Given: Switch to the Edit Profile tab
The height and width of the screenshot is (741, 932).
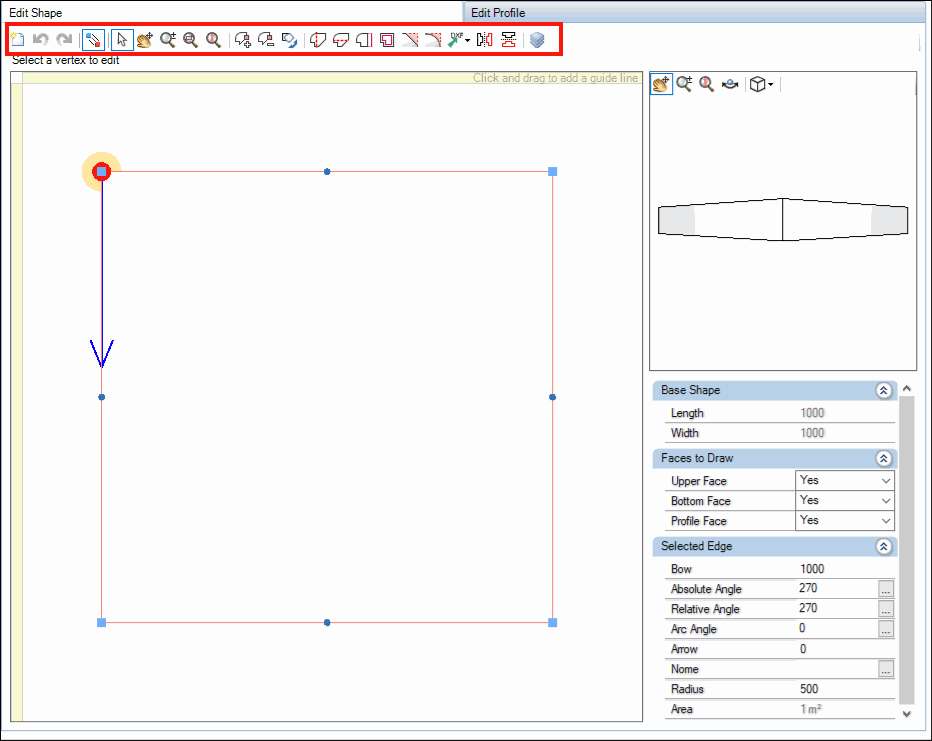Looking at the screenshot, I should point(498,12).
